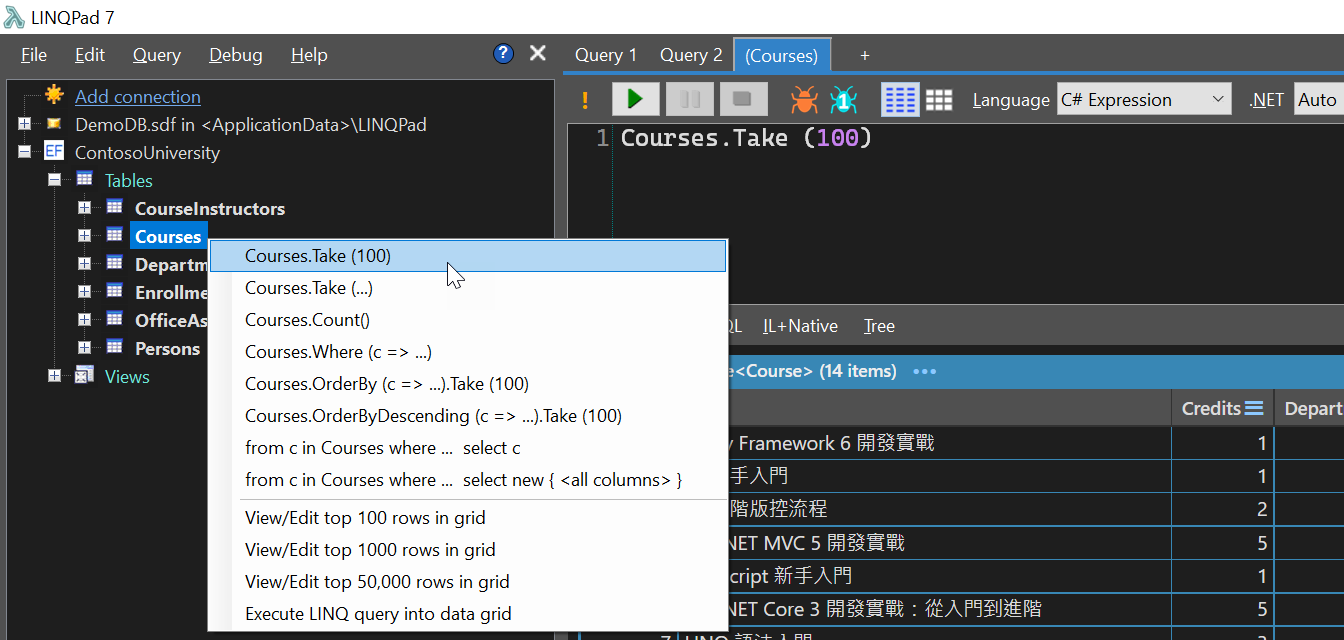Open the Query menu
This screenshot has width=1344, height=640.
pos(157,55)
